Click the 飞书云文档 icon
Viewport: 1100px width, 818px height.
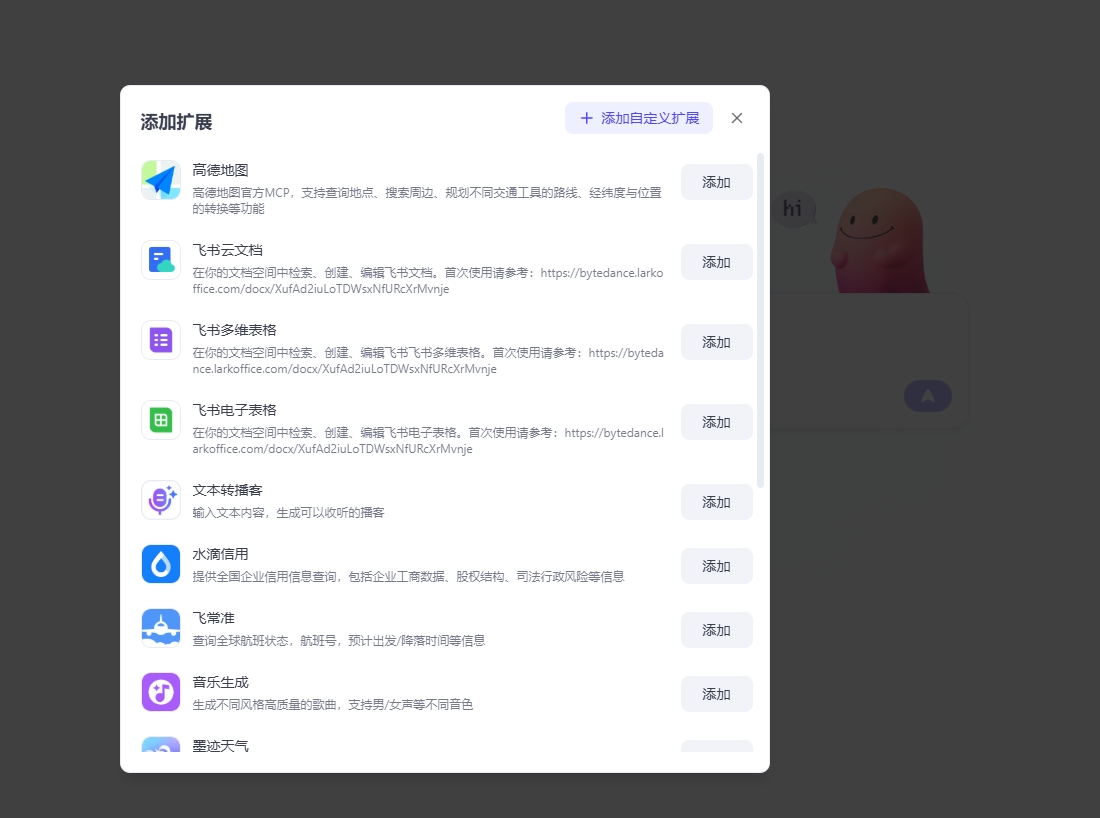[161, 260]
